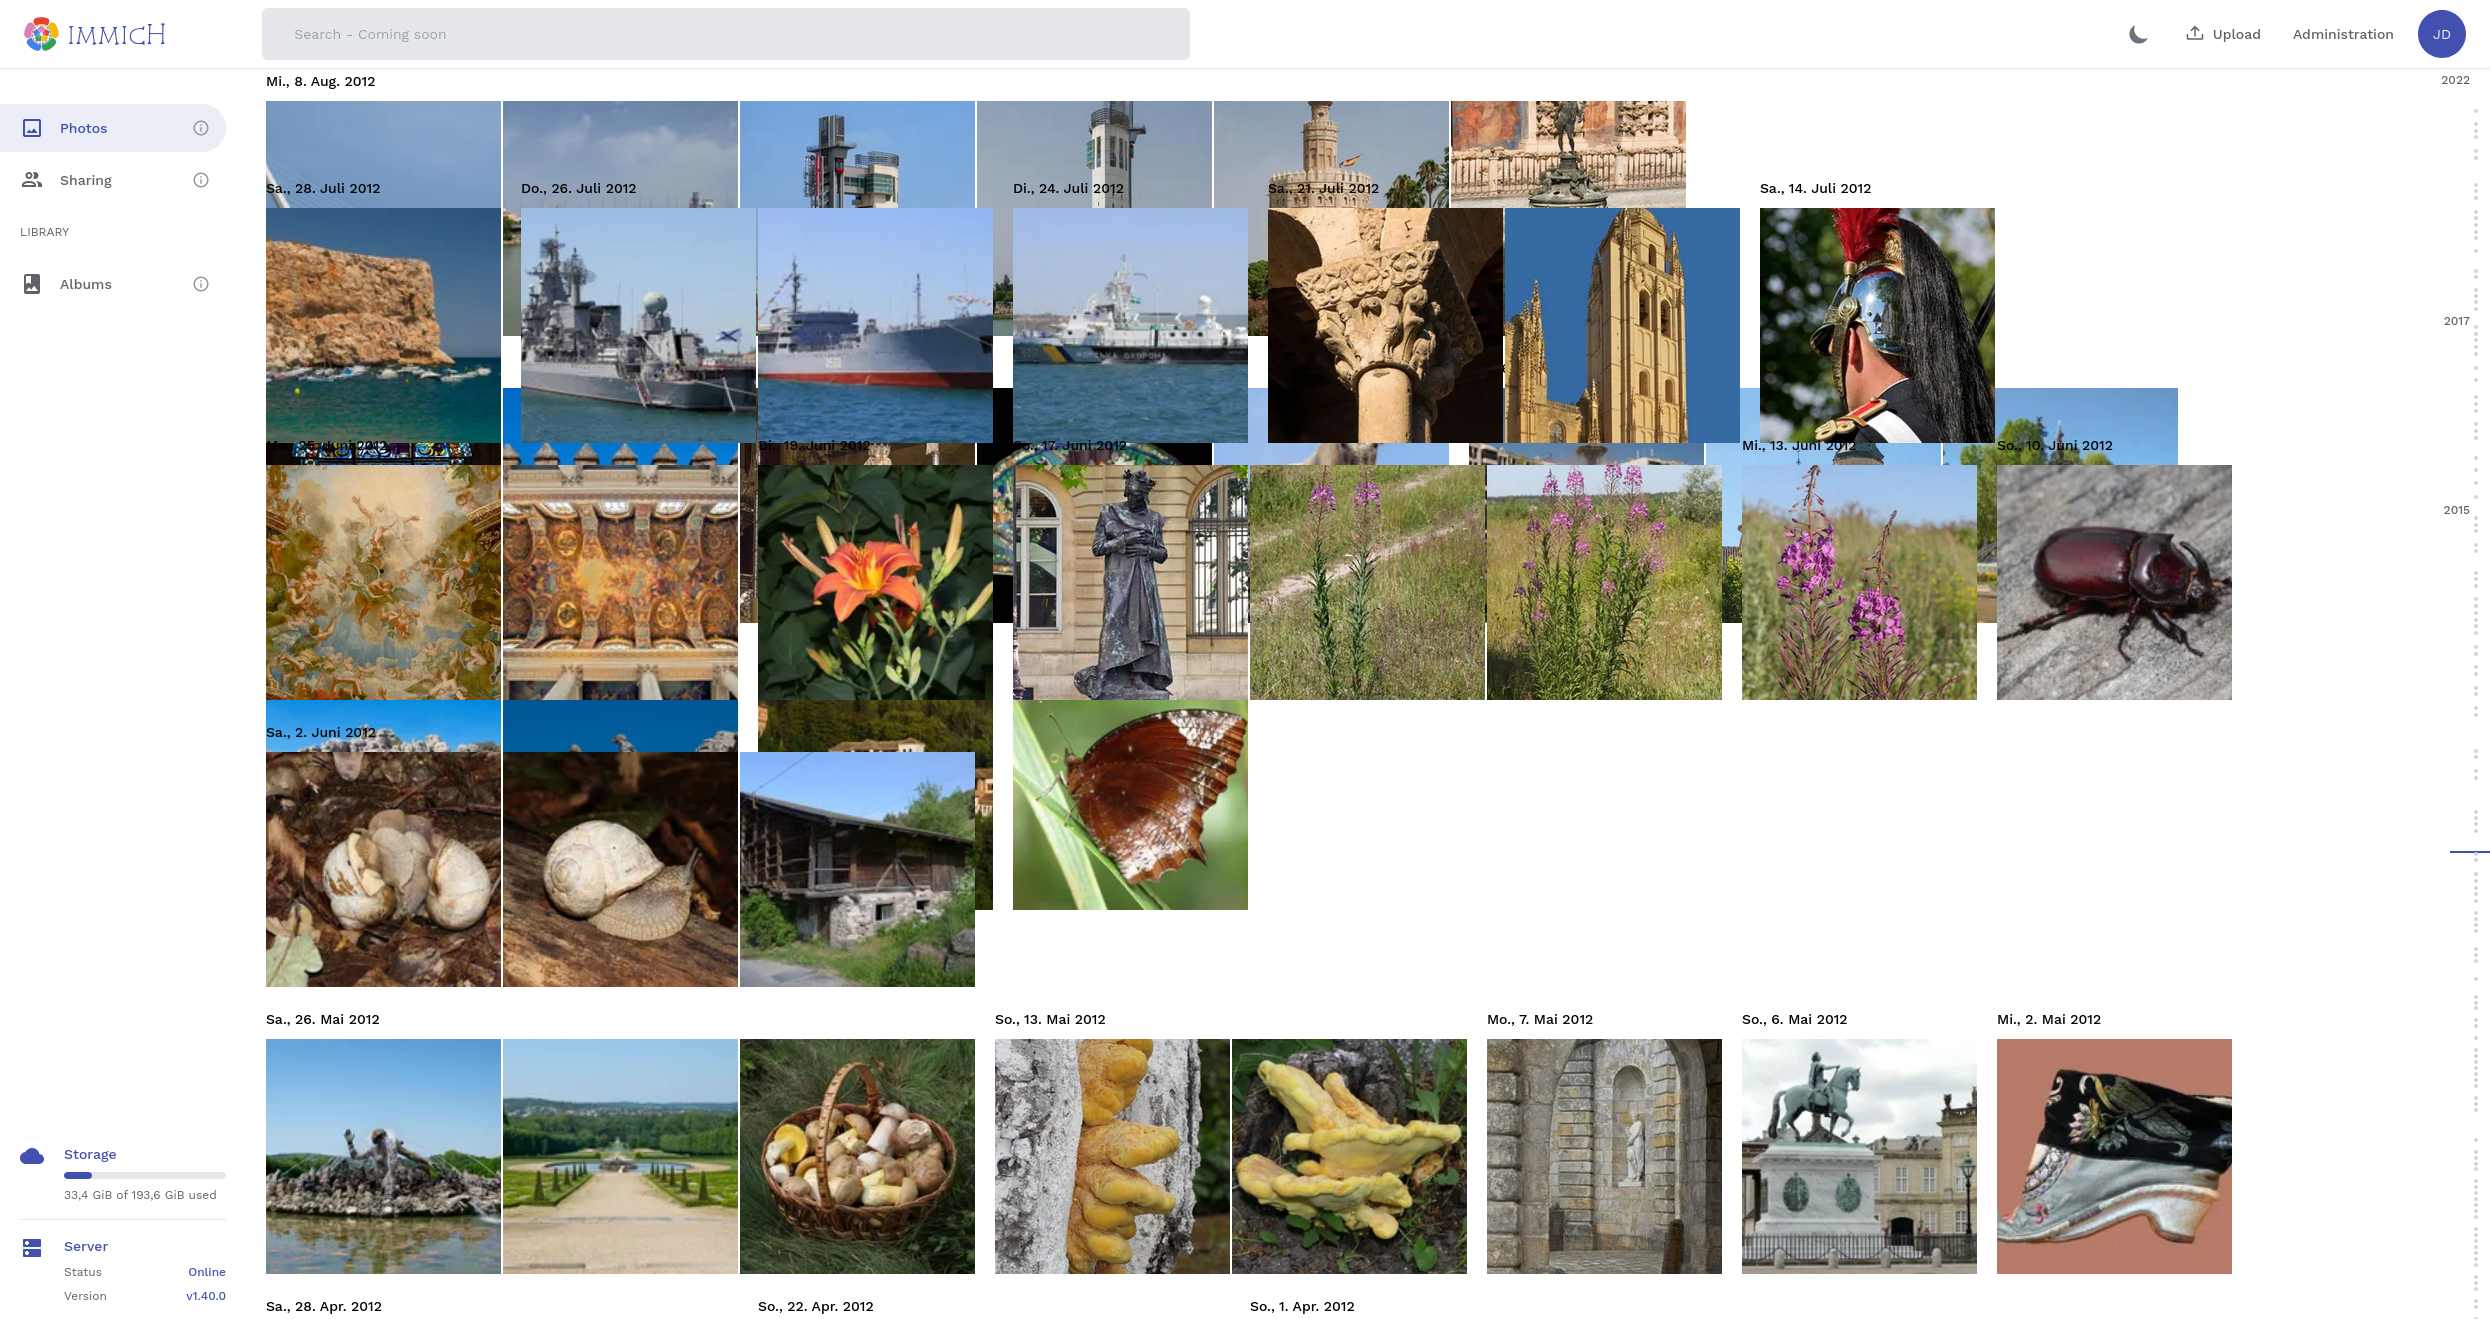This screenshot has width=2490, height=1319.
Task: Click the Server status icon
Action: (x=32, y=1247)
